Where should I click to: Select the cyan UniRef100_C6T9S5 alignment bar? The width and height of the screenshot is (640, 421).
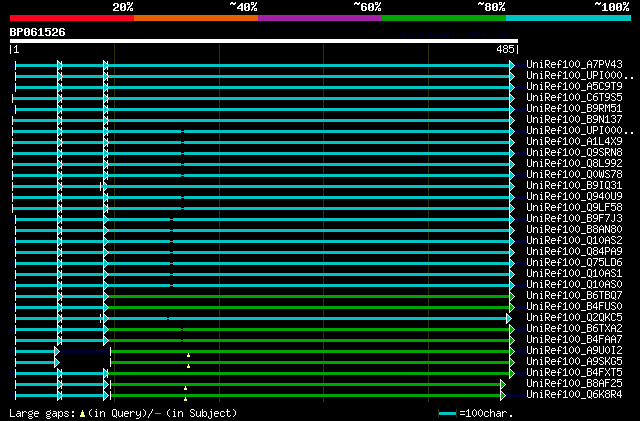click(300, 97)
